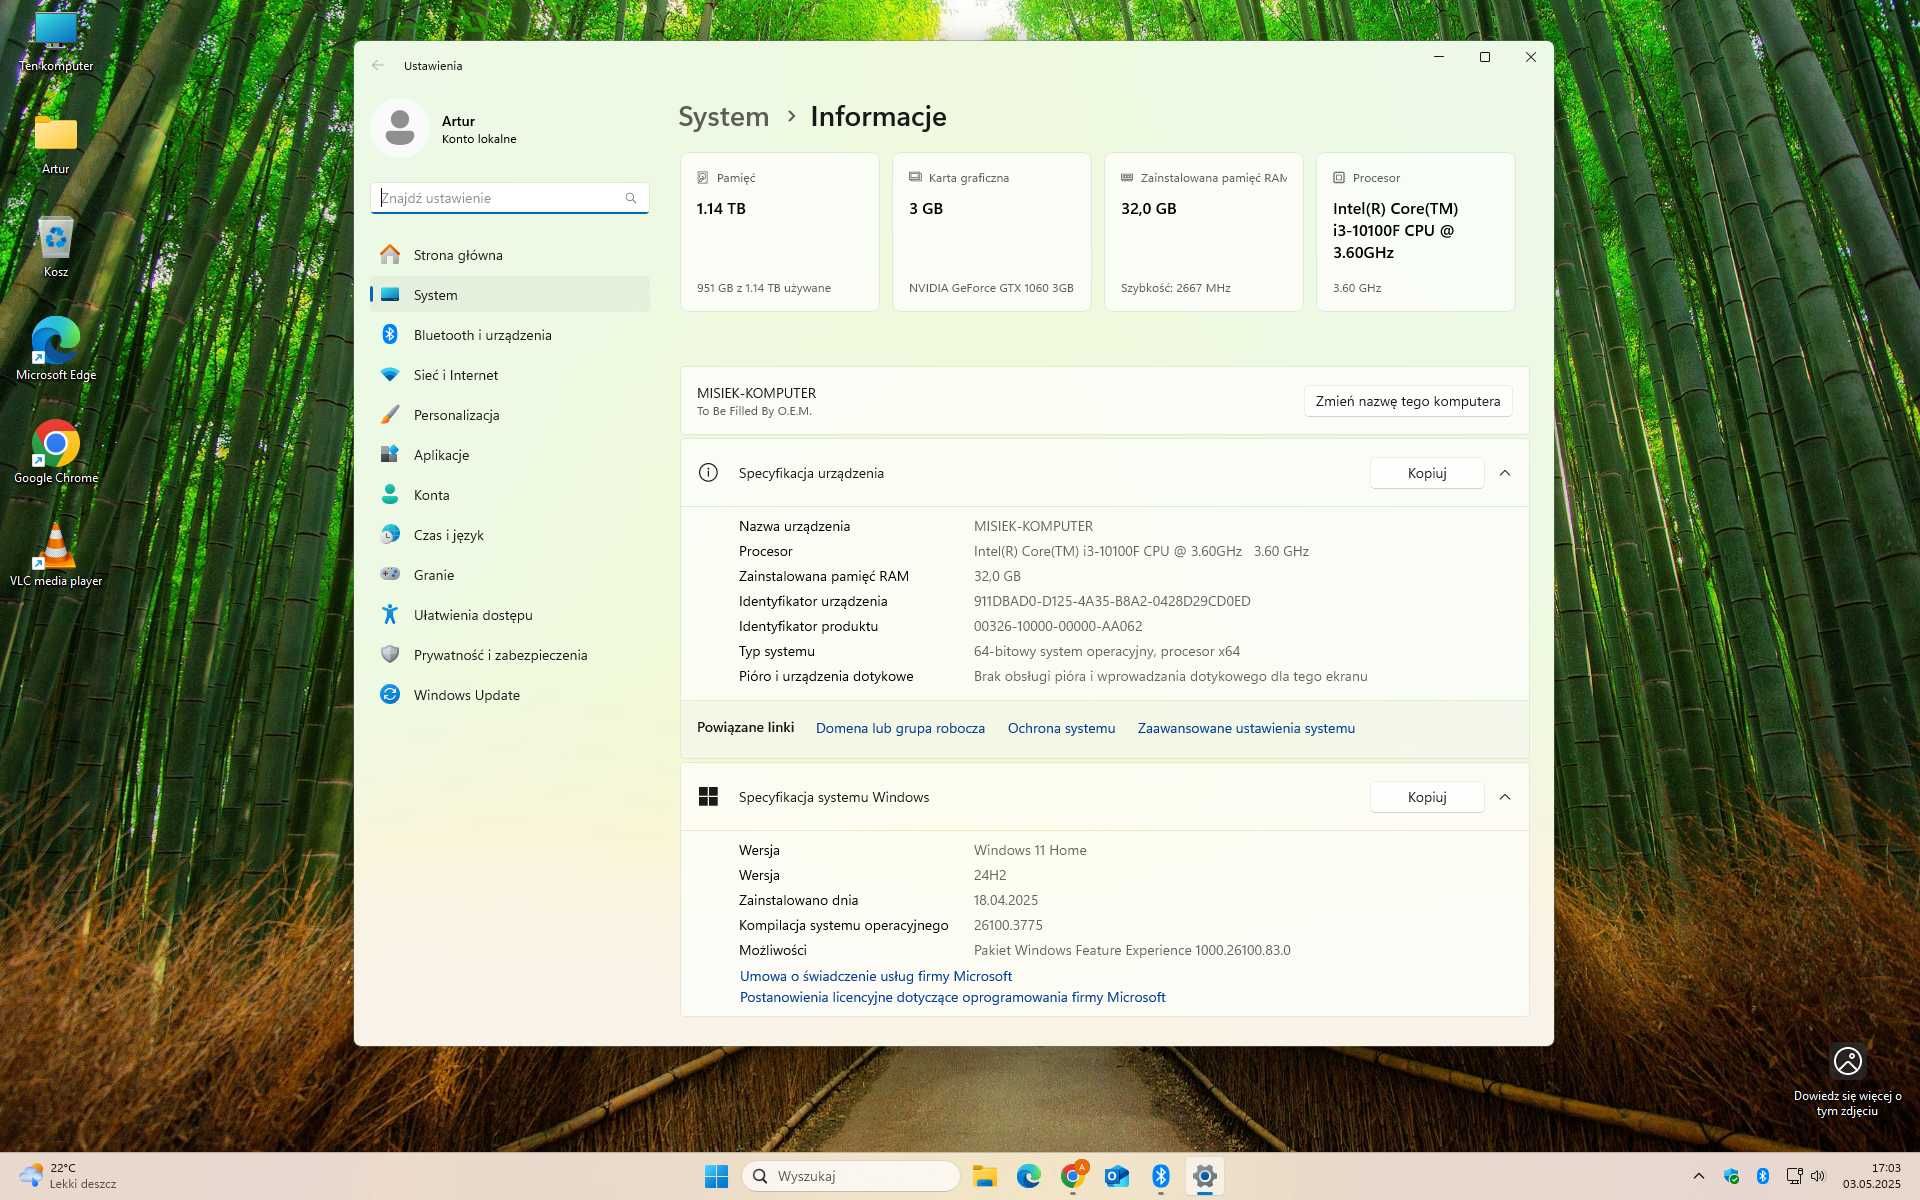This screenshot has height=1200, width=1920.
Task: Open Zaawansowane ustawienia systemu link
Action: click(1246, 728)
